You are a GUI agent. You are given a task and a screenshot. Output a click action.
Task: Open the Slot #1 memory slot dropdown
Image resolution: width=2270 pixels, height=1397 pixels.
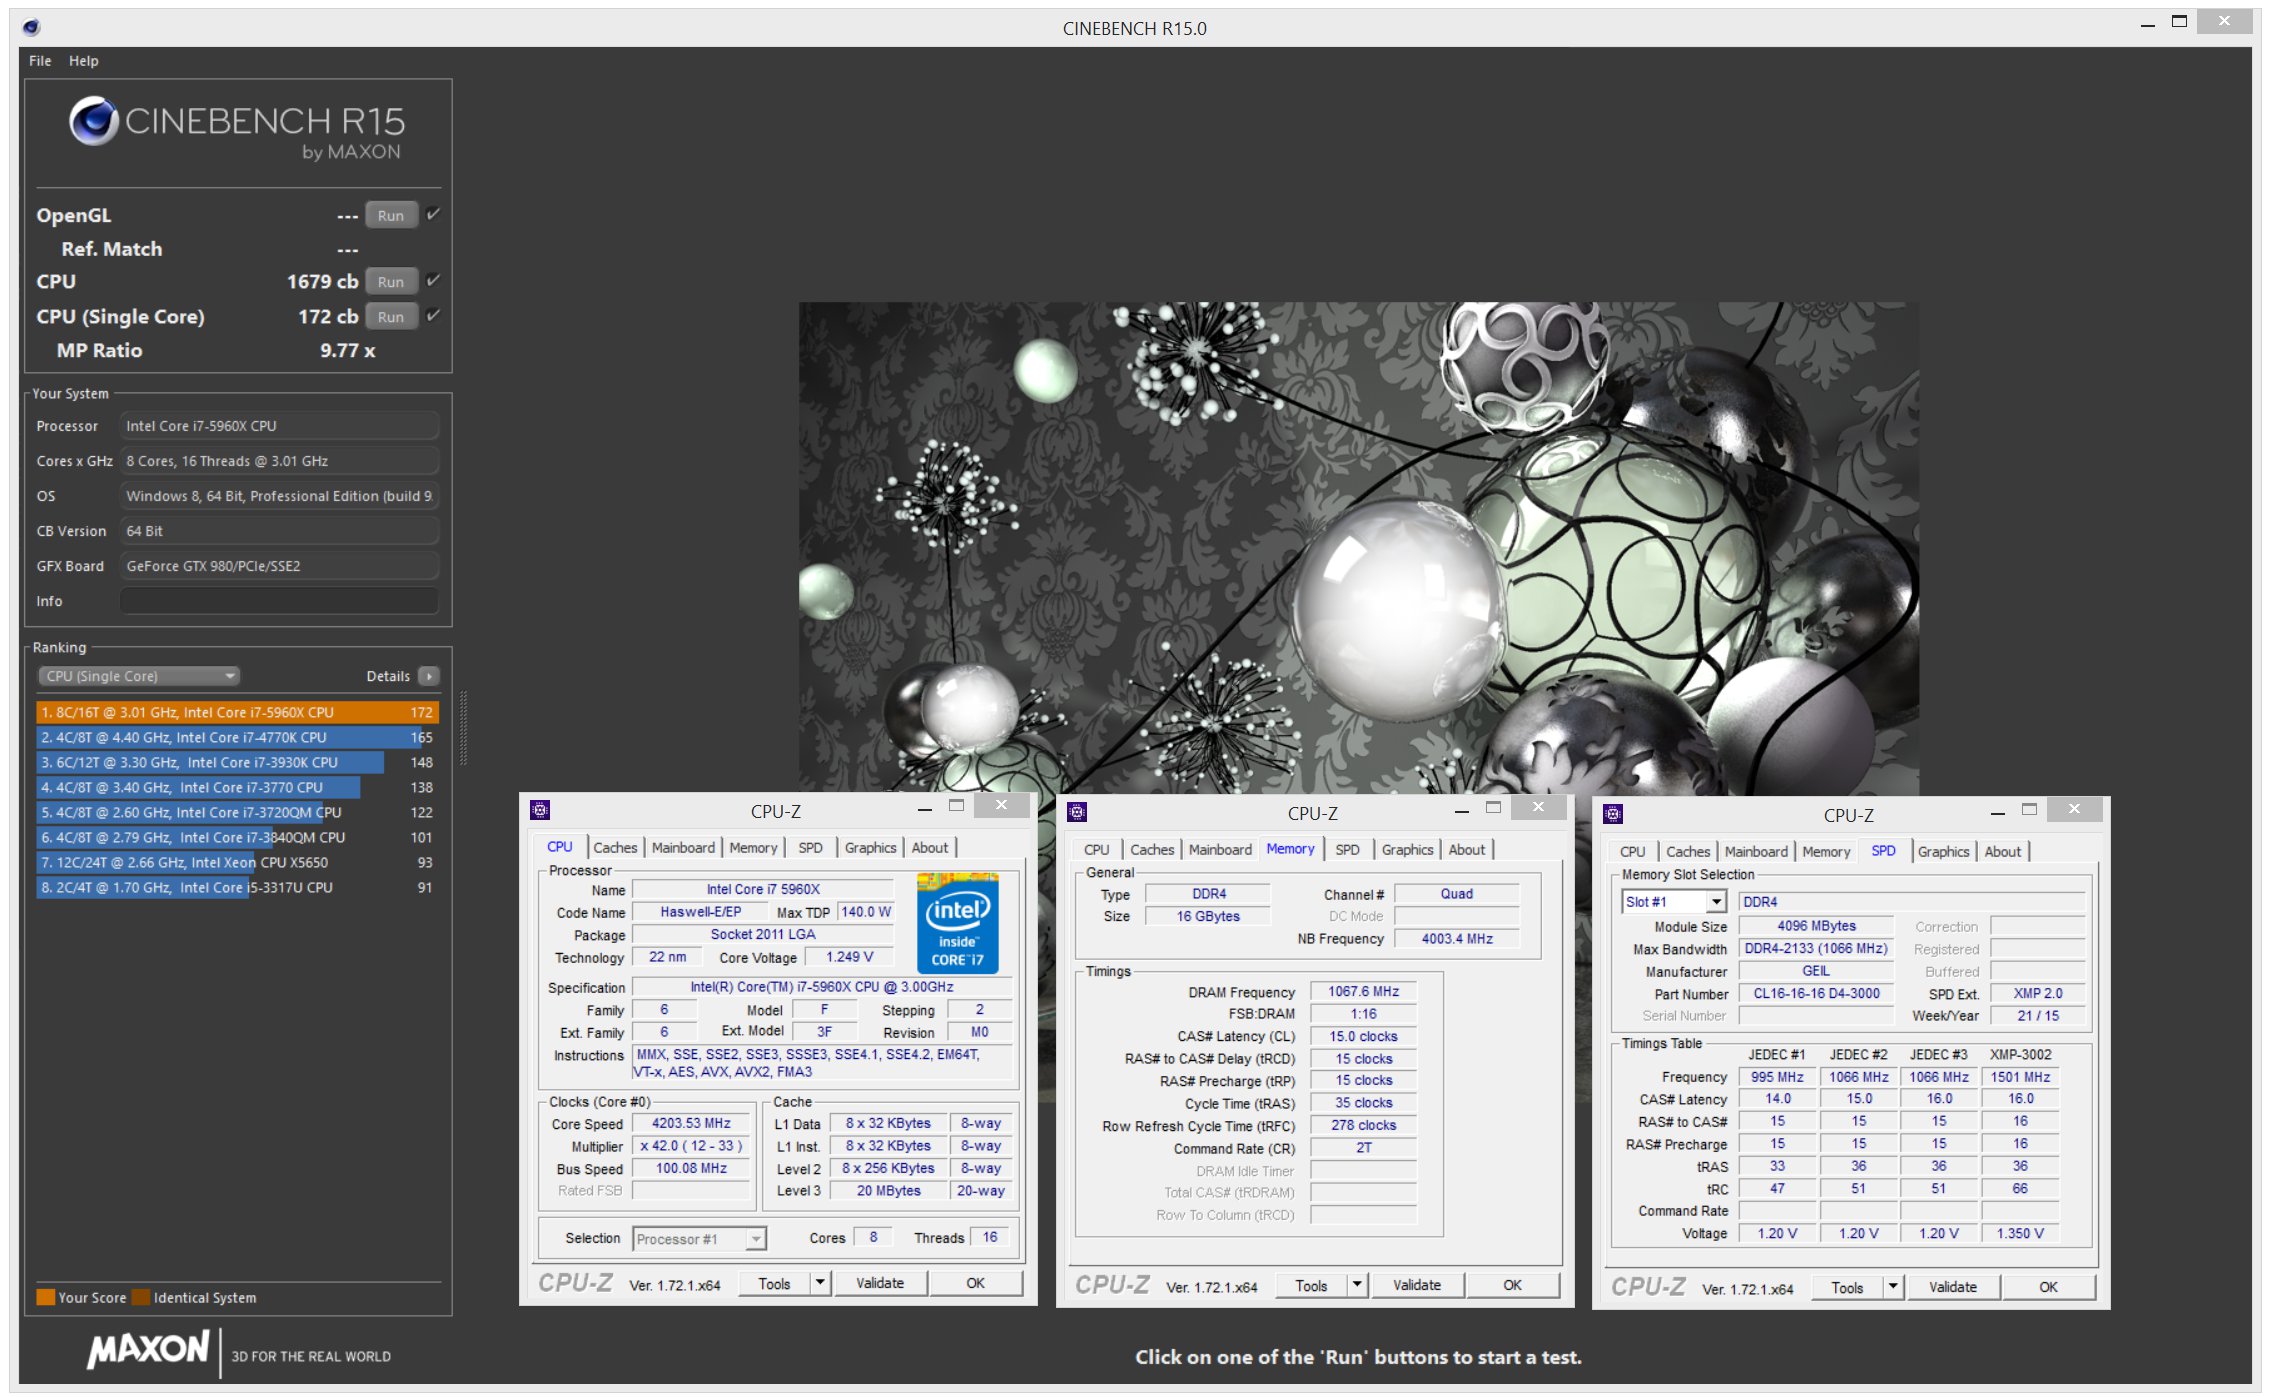[1674, 902]
